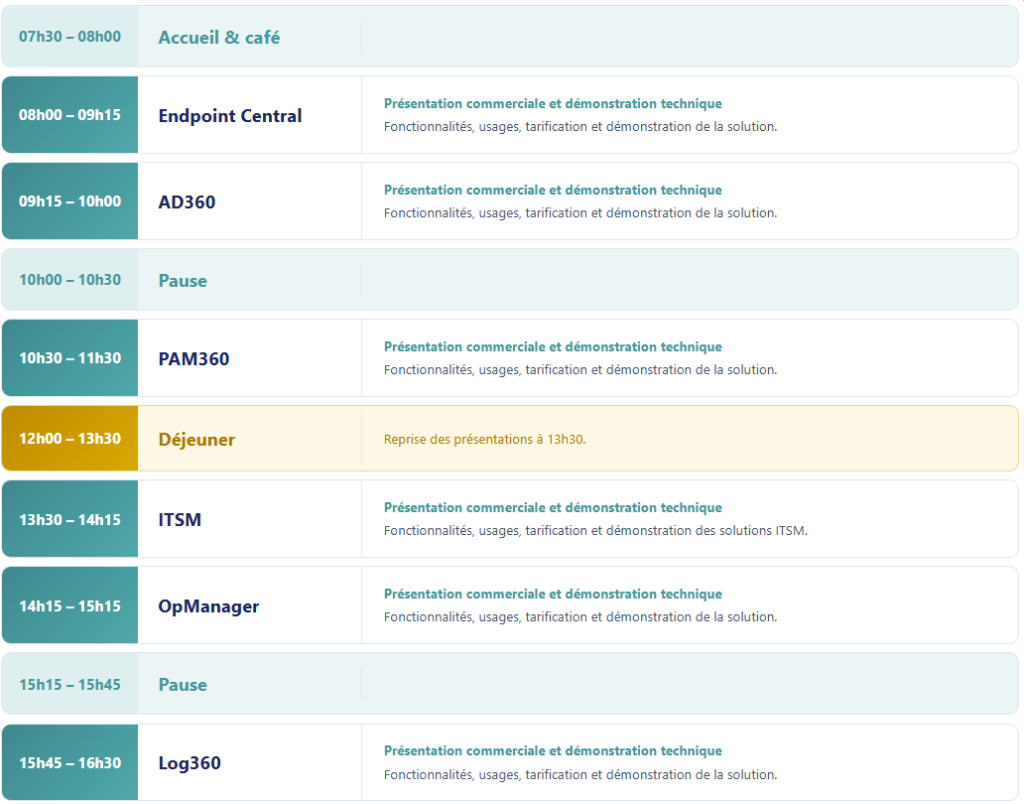Viewport: 1024px width, 804px height.
Task: Click the PAM360 description line
Action: coord(580,370)
